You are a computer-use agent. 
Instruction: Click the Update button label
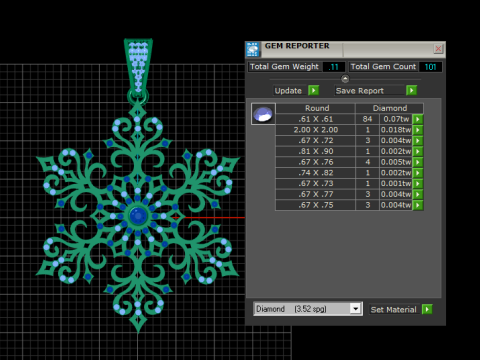coord(288,91)
